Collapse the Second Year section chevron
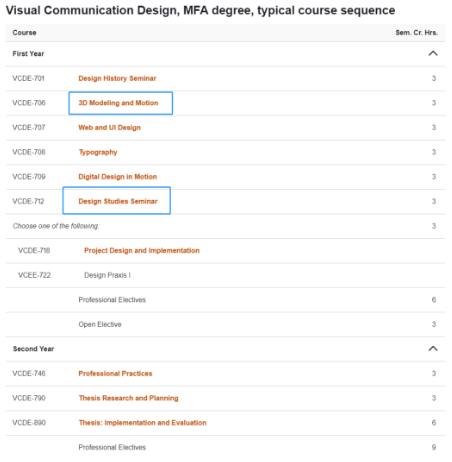 [x=433, y=348]
